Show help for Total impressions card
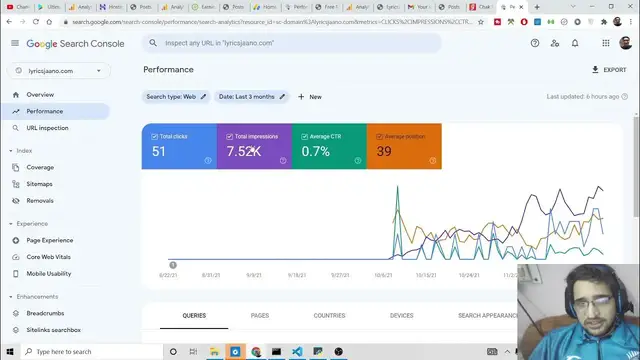640x360 pixels. tap(283, 161)
